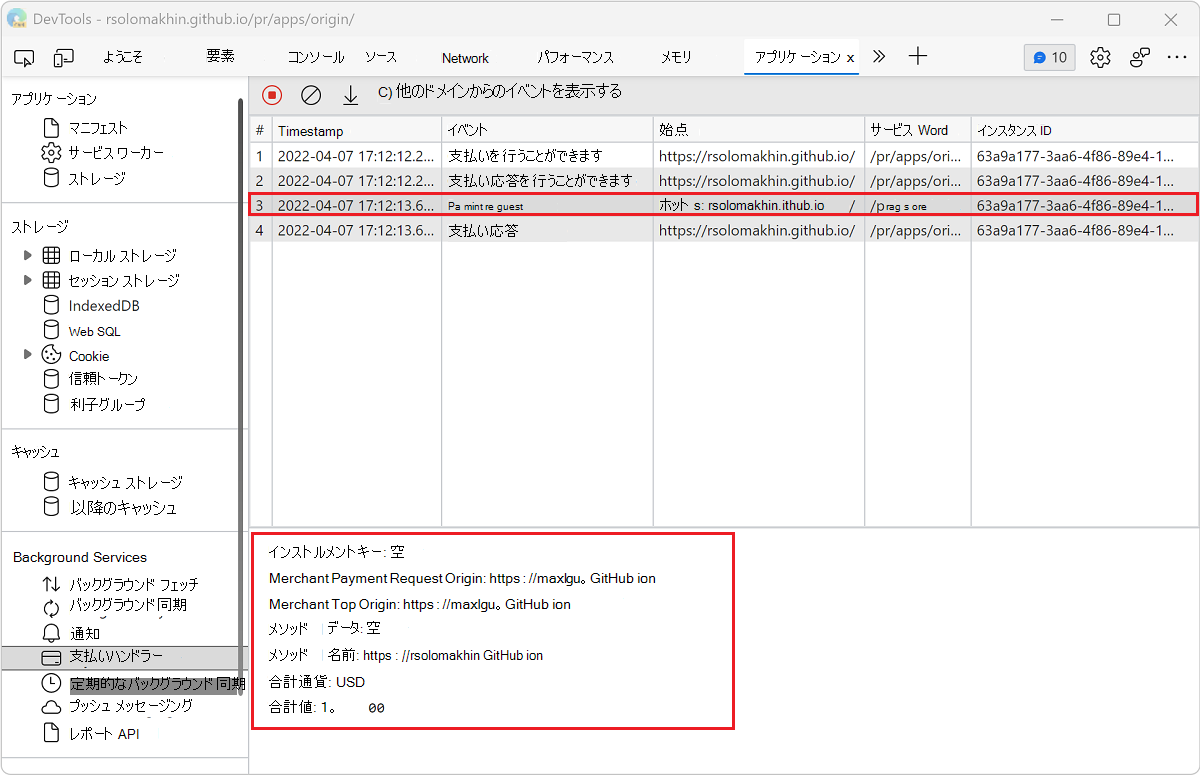Click the sidebar vertical scrollbar

tap(240, 395)
